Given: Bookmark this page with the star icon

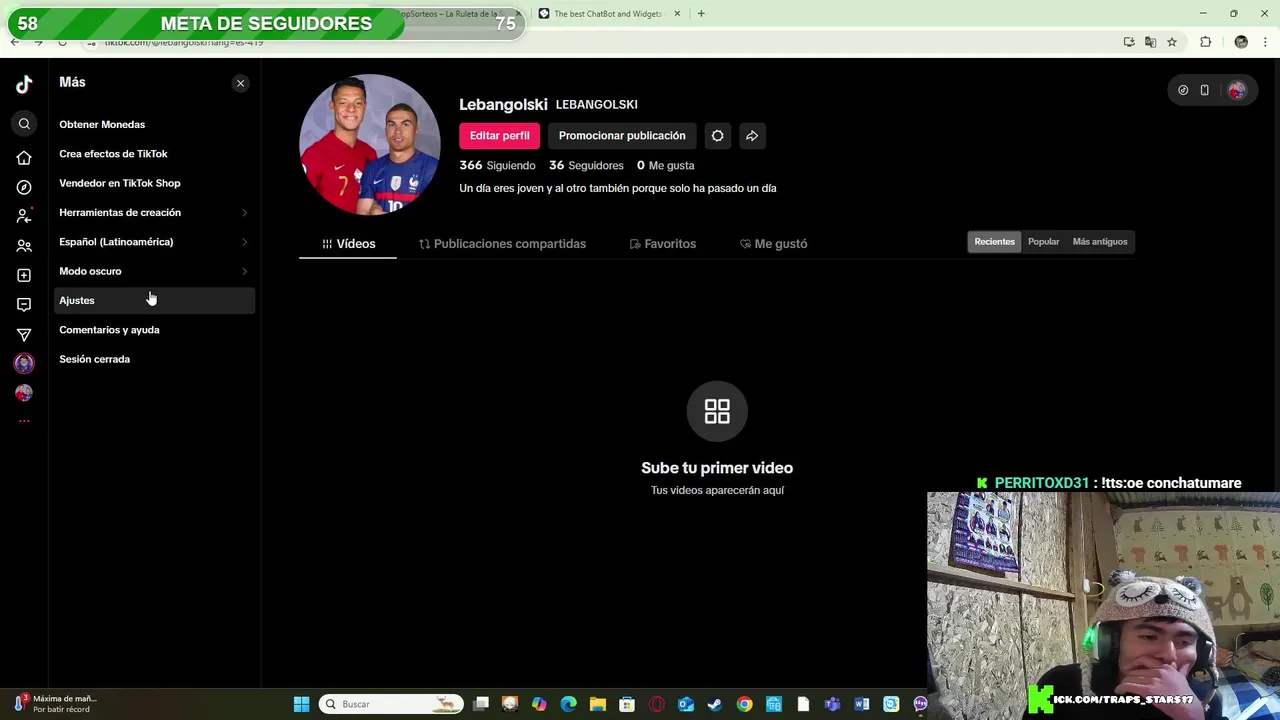Looking at the screenshot, I should pyautogui.click(x=1172, y=42).
